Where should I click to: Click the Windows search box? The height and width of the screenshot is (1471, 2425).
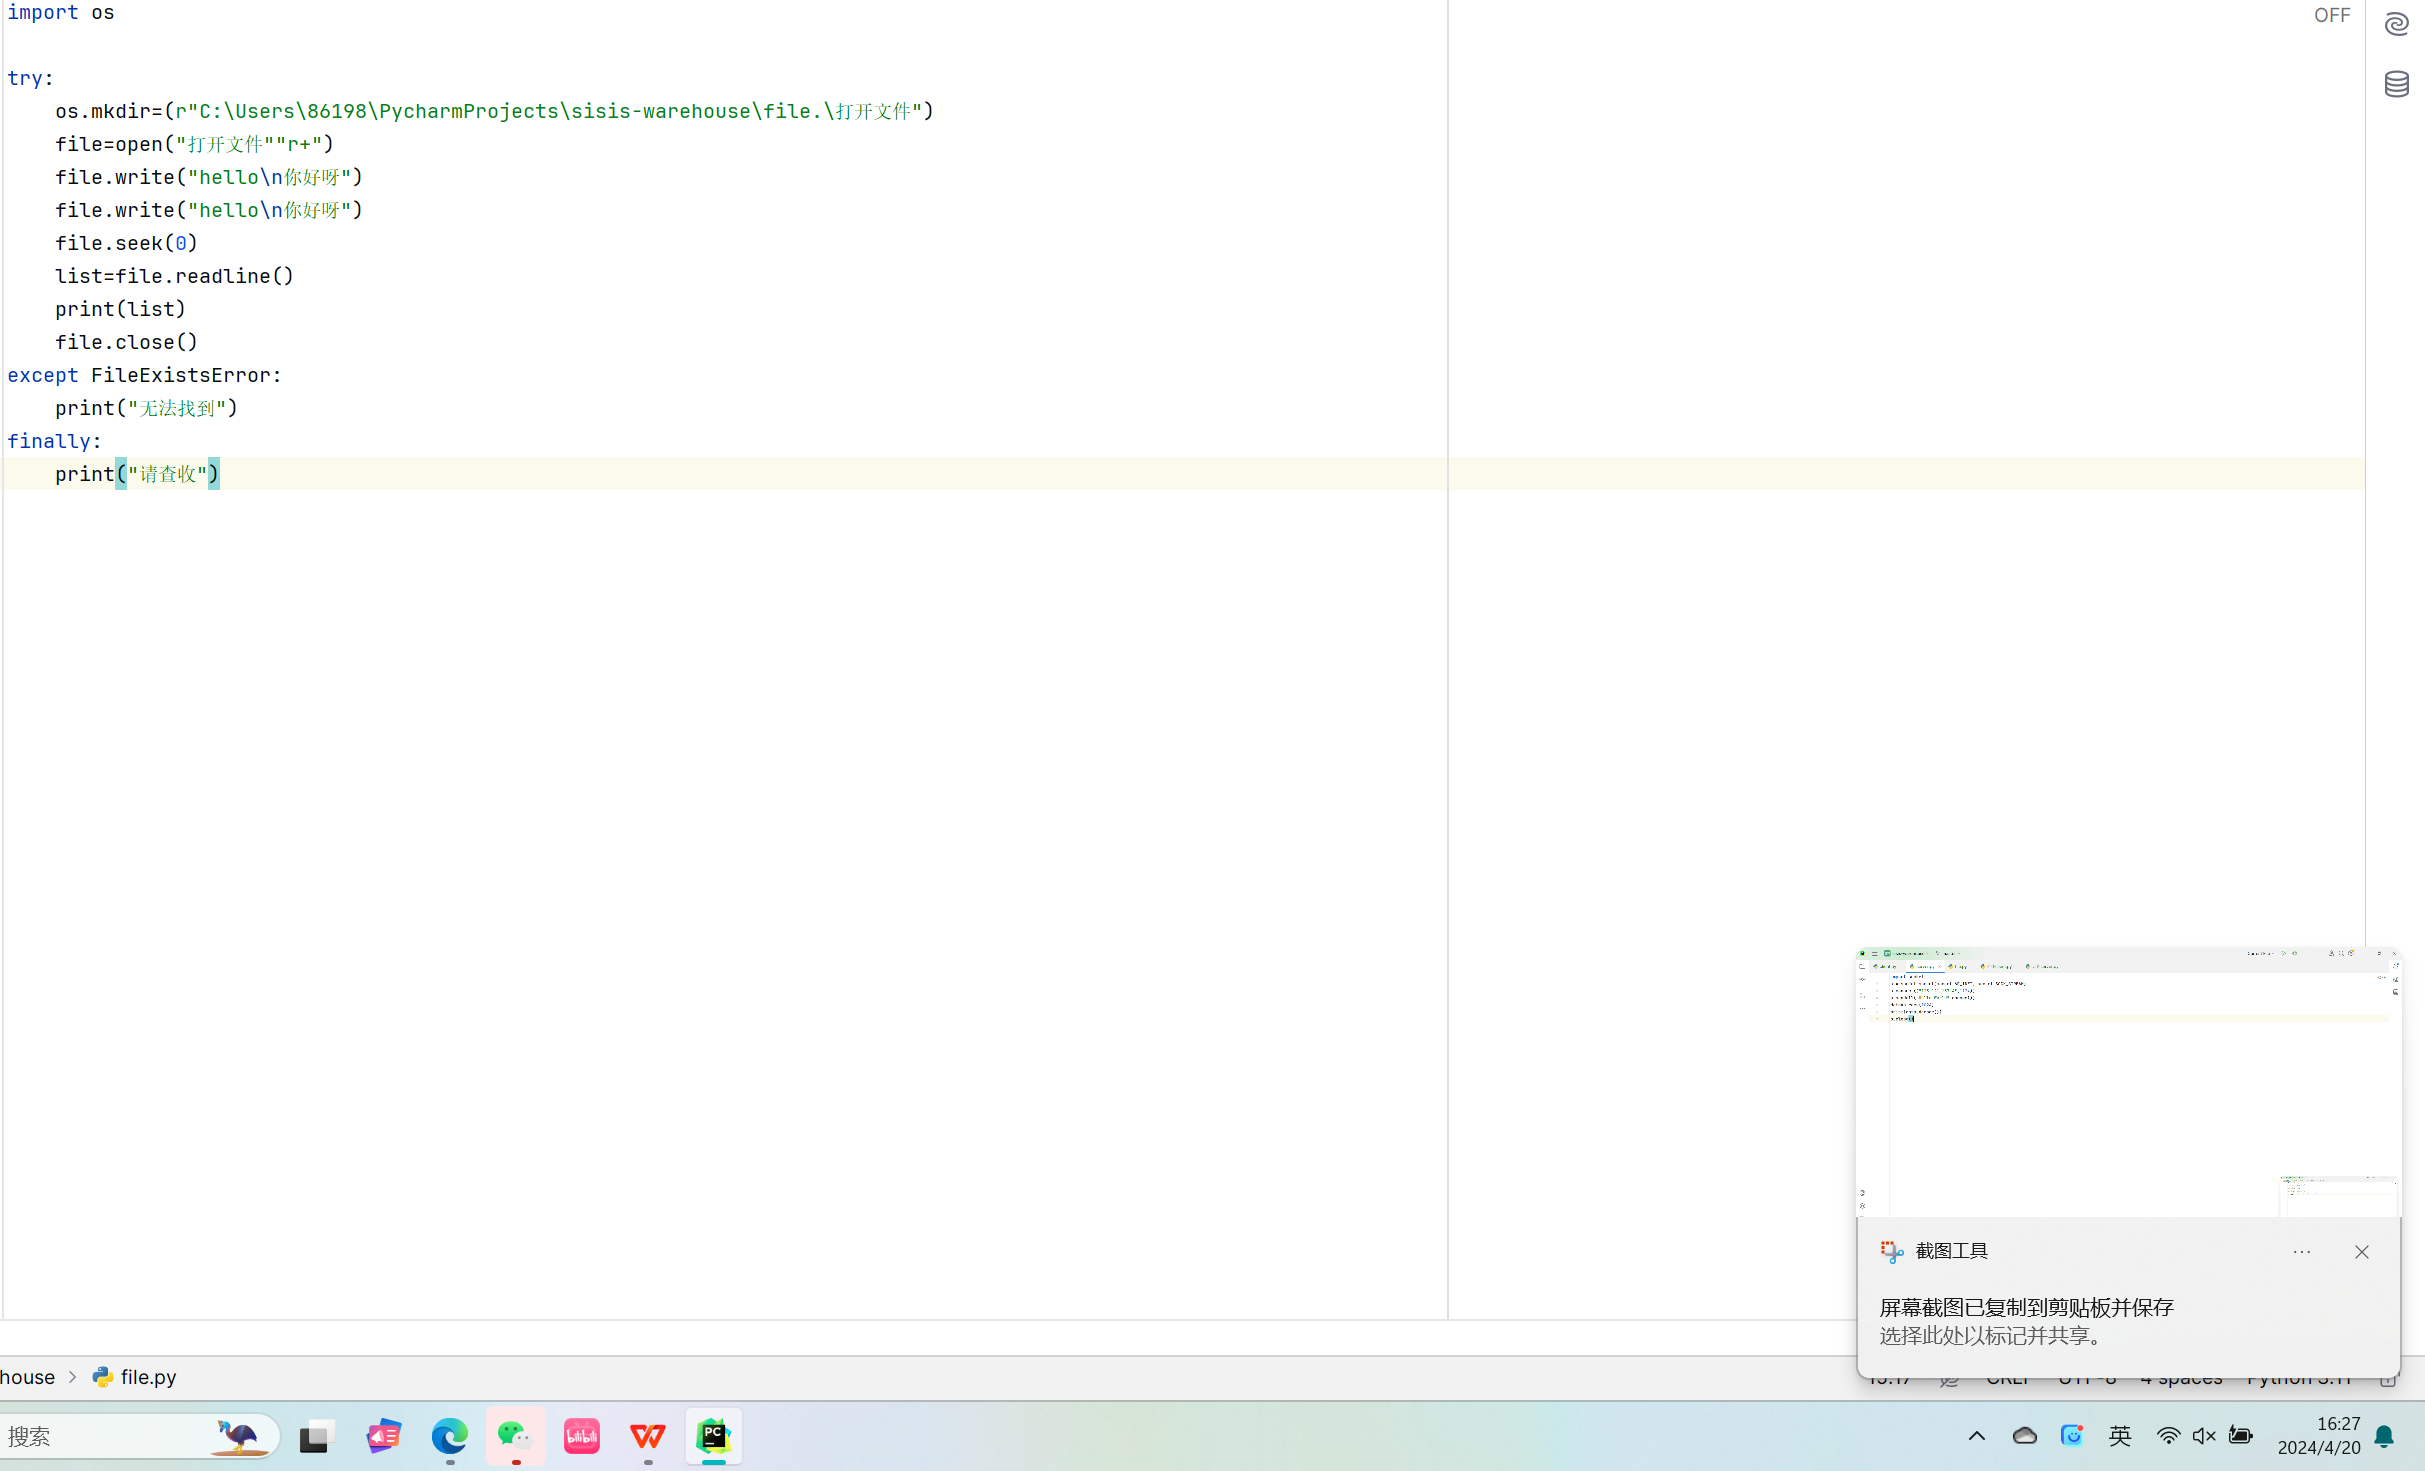point(100,1437)
